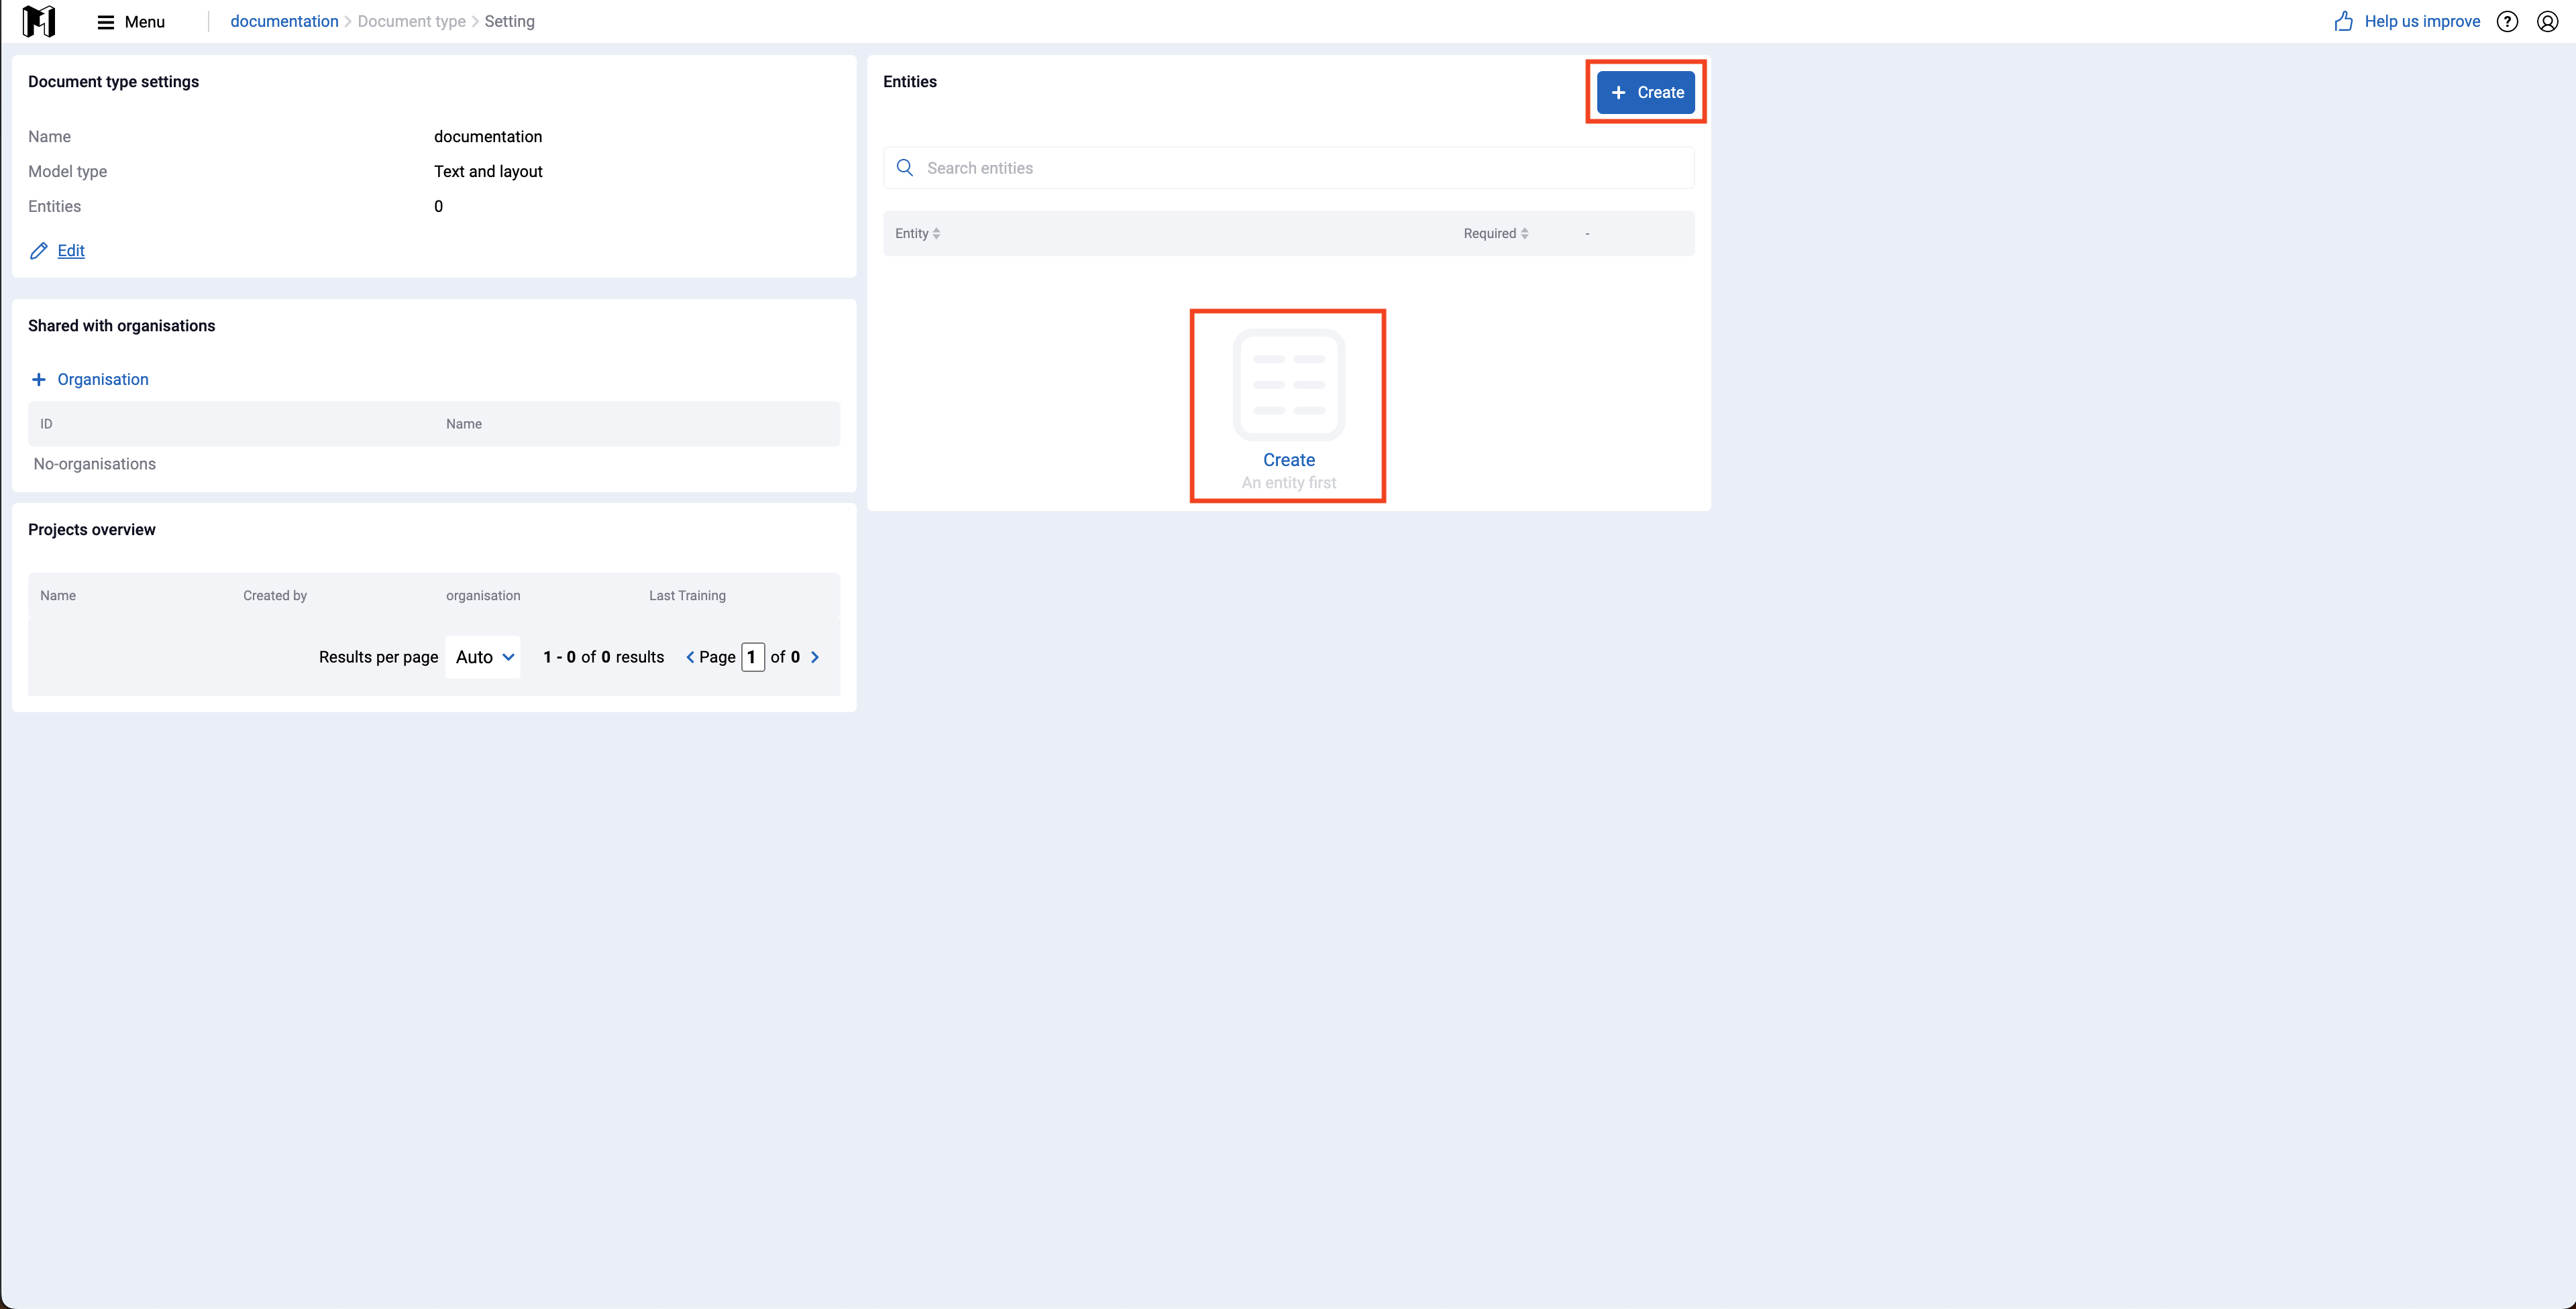This screenshot has width=2576, height=1309.
Task: Click the pencil edit icon
Action: tap(38, 251)
